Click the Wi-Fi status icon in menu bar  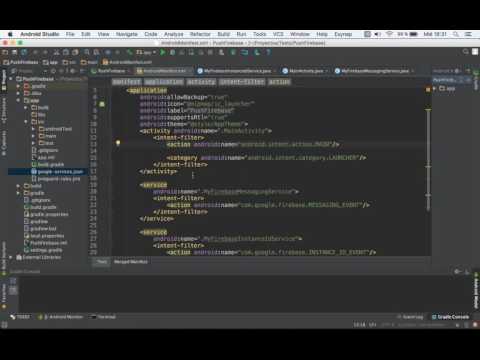[389, 34]
